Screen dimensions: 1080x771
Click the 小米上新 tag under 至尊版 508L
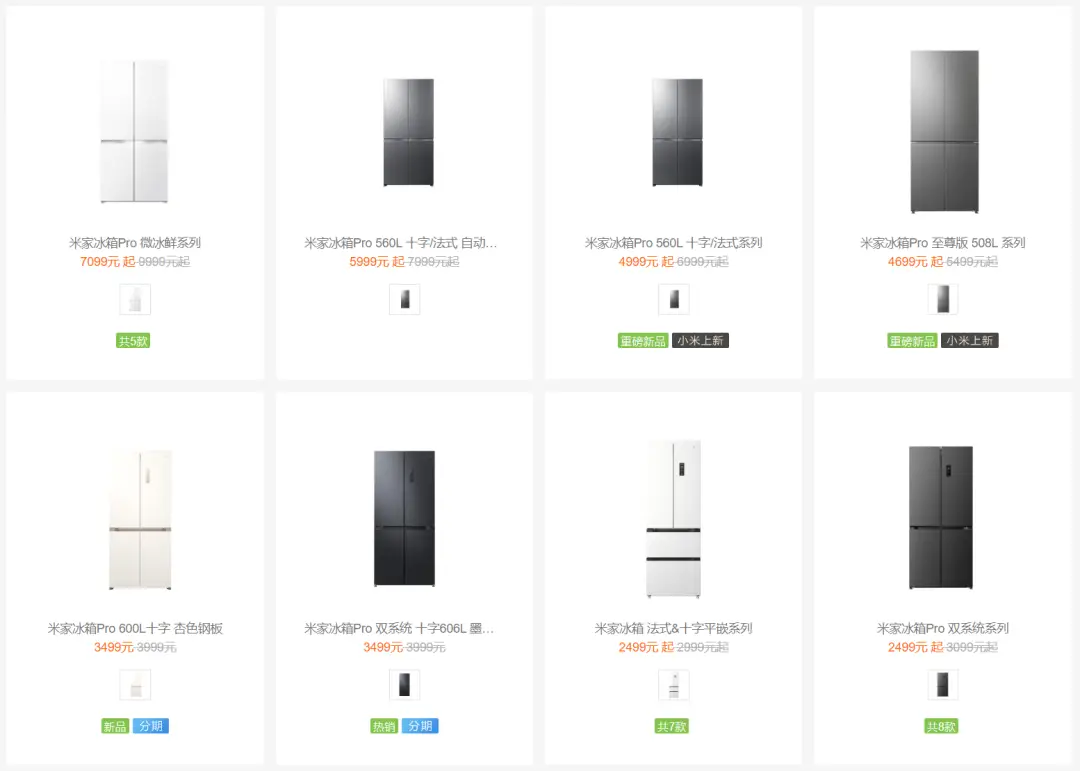point(970,340)
